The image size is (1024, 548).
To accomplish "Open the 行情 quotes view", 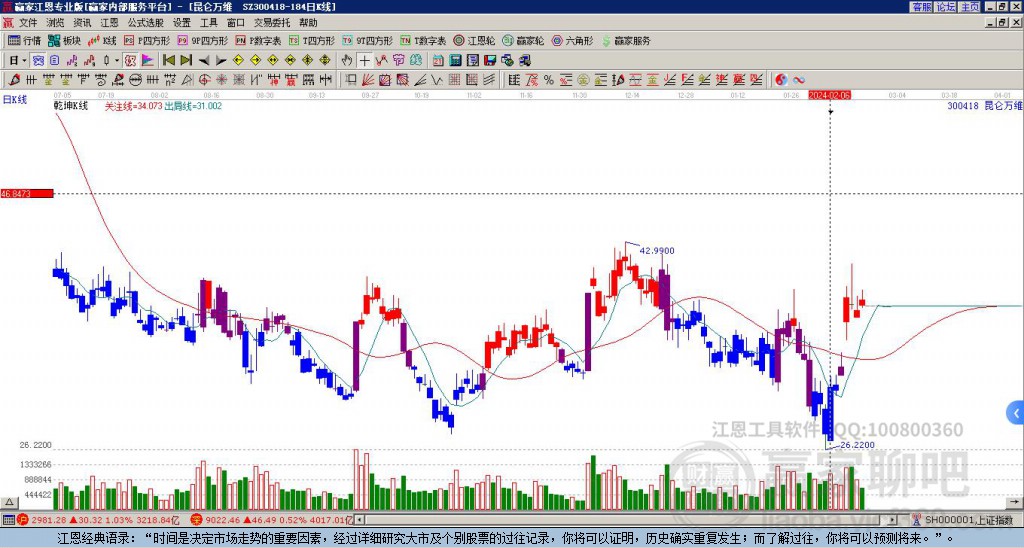I will pos(25,40).
